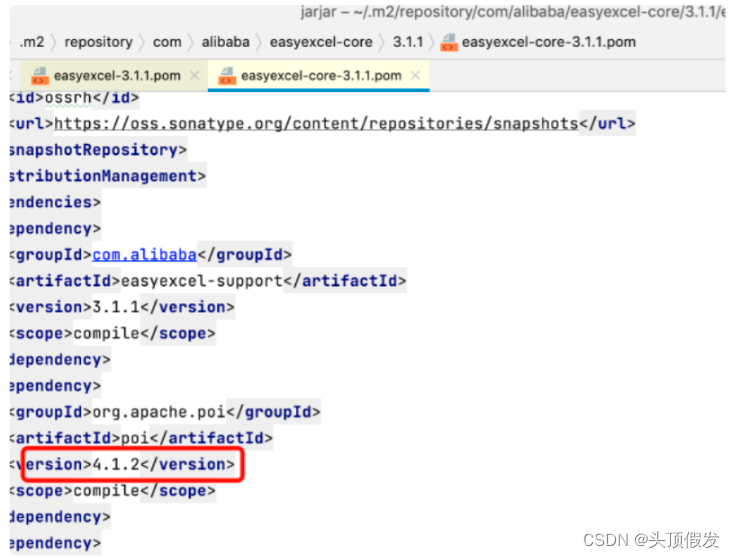Screen dimensions: 735x558
Task: Click the 4.1.2 version value
Action: pyautogui.click(x=116, y=464)
